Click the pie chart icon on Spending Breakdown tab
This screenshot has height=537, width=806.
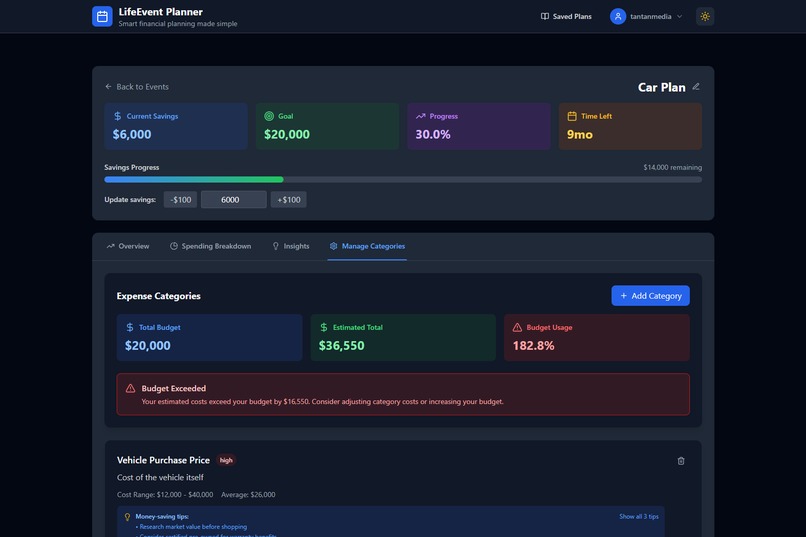[x=174, y=246]
